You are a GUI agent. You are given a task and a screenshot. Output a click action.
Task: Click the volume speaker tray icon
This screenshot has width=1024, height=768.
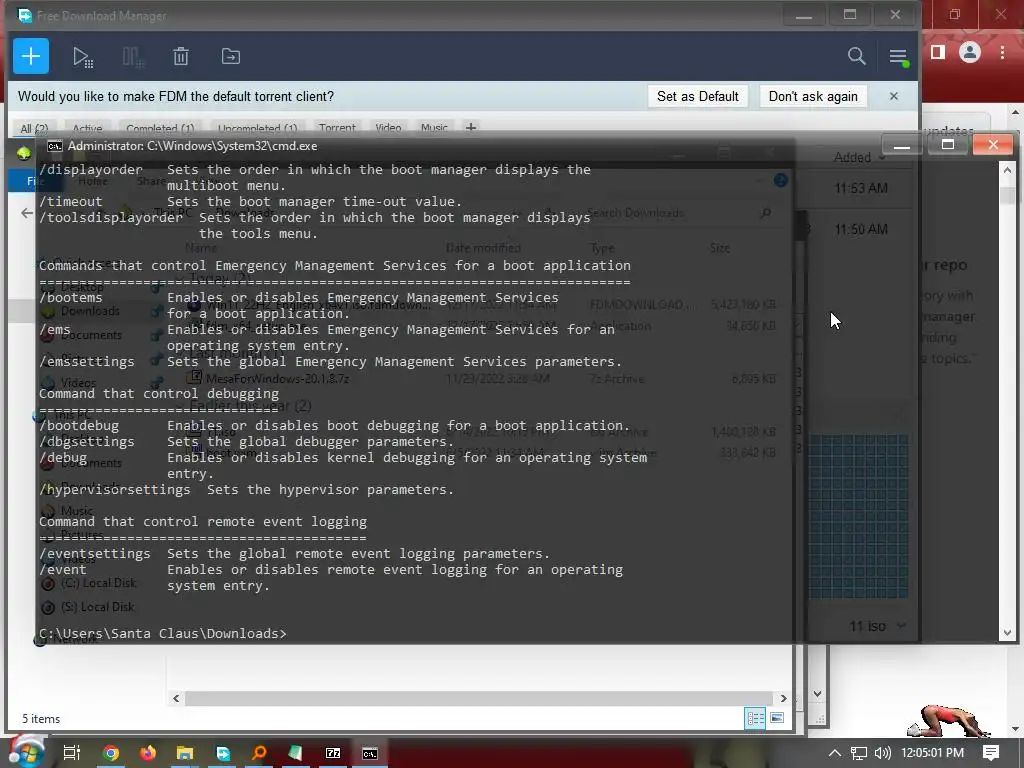(x=882, y=753)
